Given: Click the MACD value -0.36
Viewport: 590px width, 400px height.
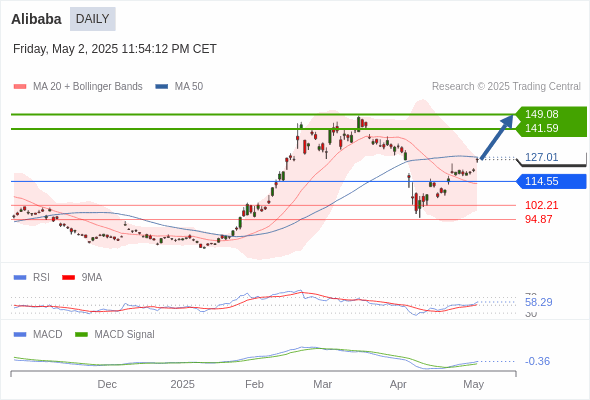Looking at the screenshot, I should [537, 361].
